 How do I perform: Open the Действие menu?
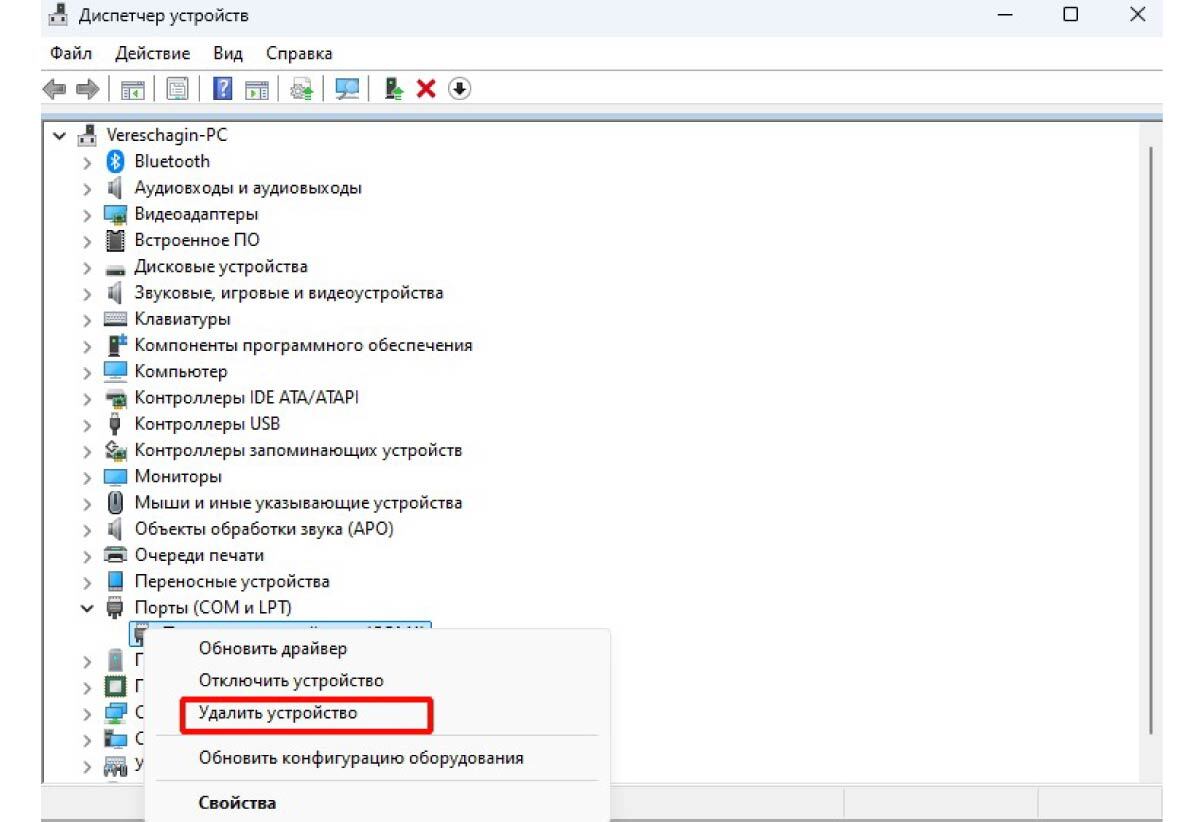tap(152, 53)
